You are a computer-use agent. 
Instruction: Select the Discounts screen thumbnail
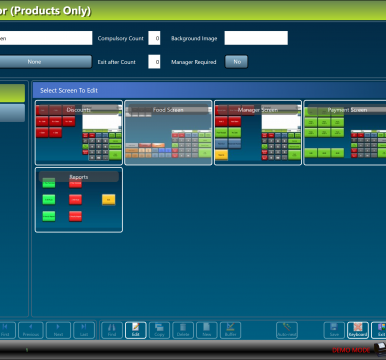pyautogui.click(x=79, y=133)
